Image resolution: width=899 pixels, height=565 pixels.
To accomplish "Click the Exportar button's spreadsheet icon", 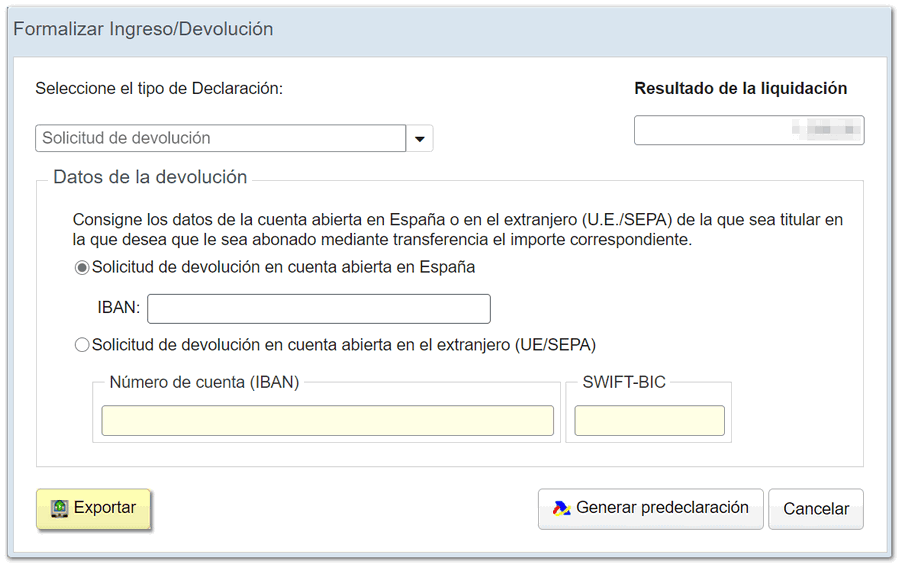I will pyautogui.click(x=60, y=508).
